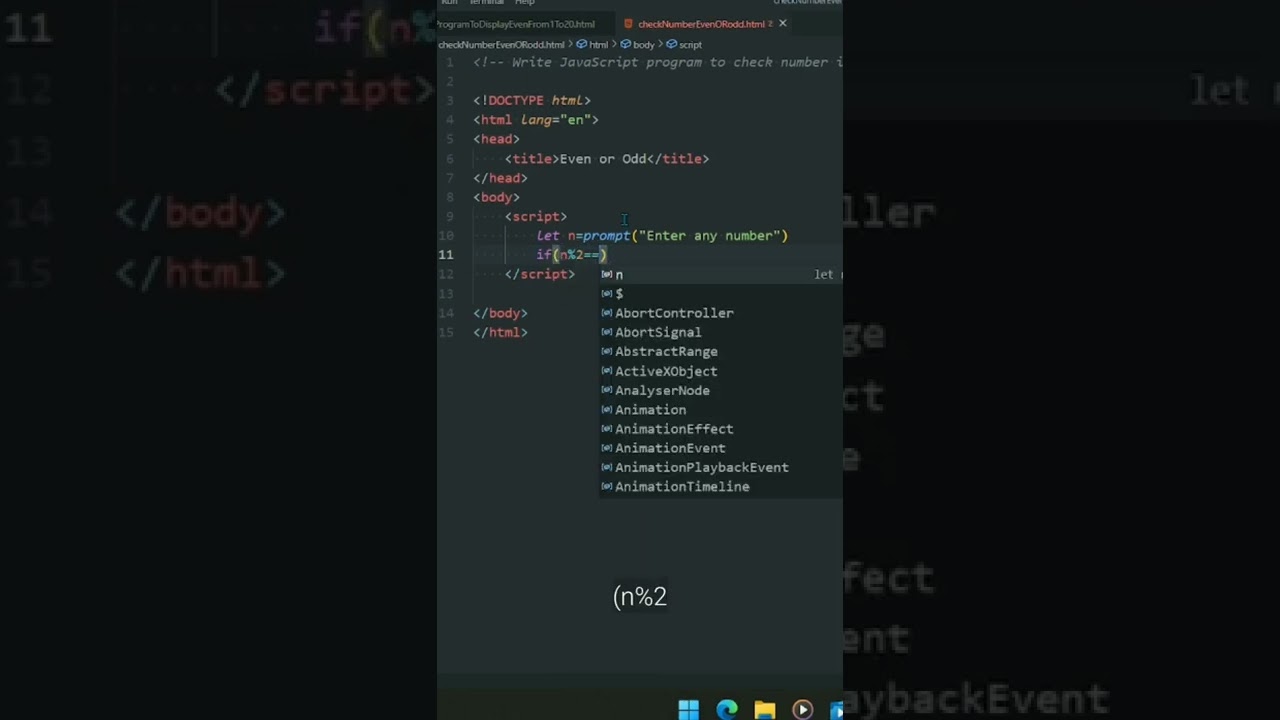Viewport: 1280px width, 720px height.
Task: Open the Windows Start menu
Action: 689,710
